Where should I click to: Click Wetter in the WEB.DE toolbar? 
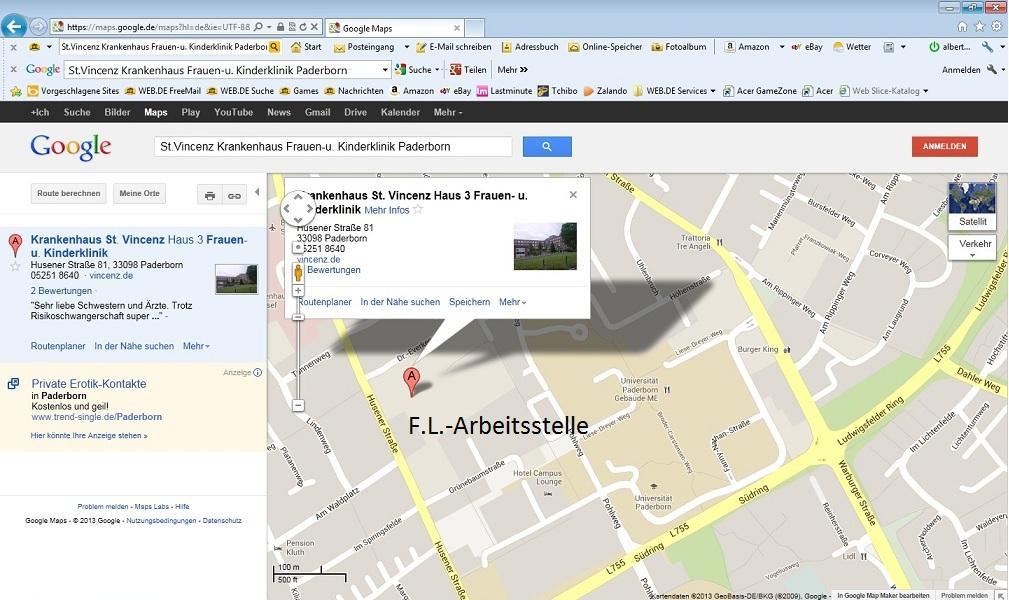pyautogui.click(x=852, y=47)
